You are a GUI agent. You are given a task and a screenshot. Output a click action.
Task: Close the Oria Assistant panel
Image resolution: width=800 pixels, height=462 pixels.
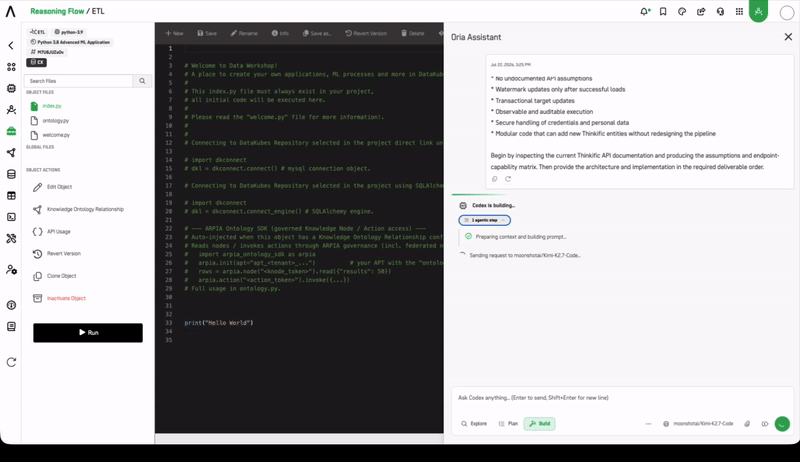click(788, 37)
